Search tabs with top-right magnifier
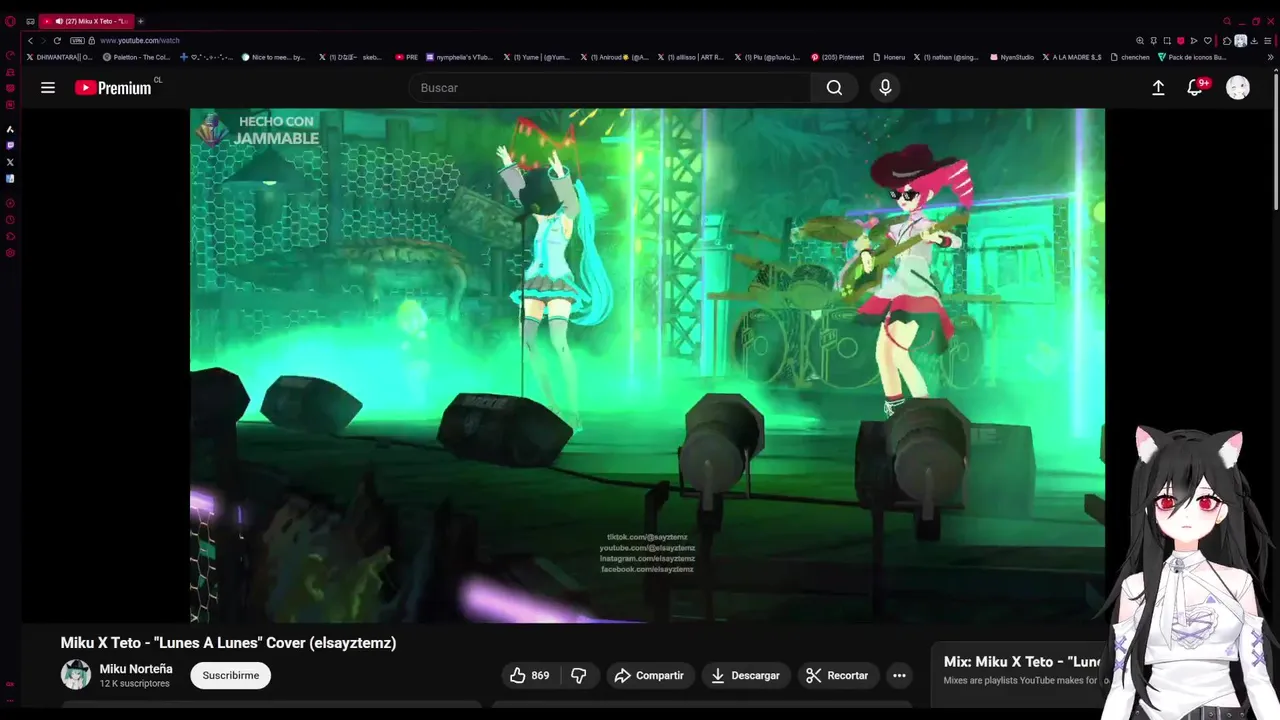Viewport: 1280px width, 720px height. (x=1227, y=21)
